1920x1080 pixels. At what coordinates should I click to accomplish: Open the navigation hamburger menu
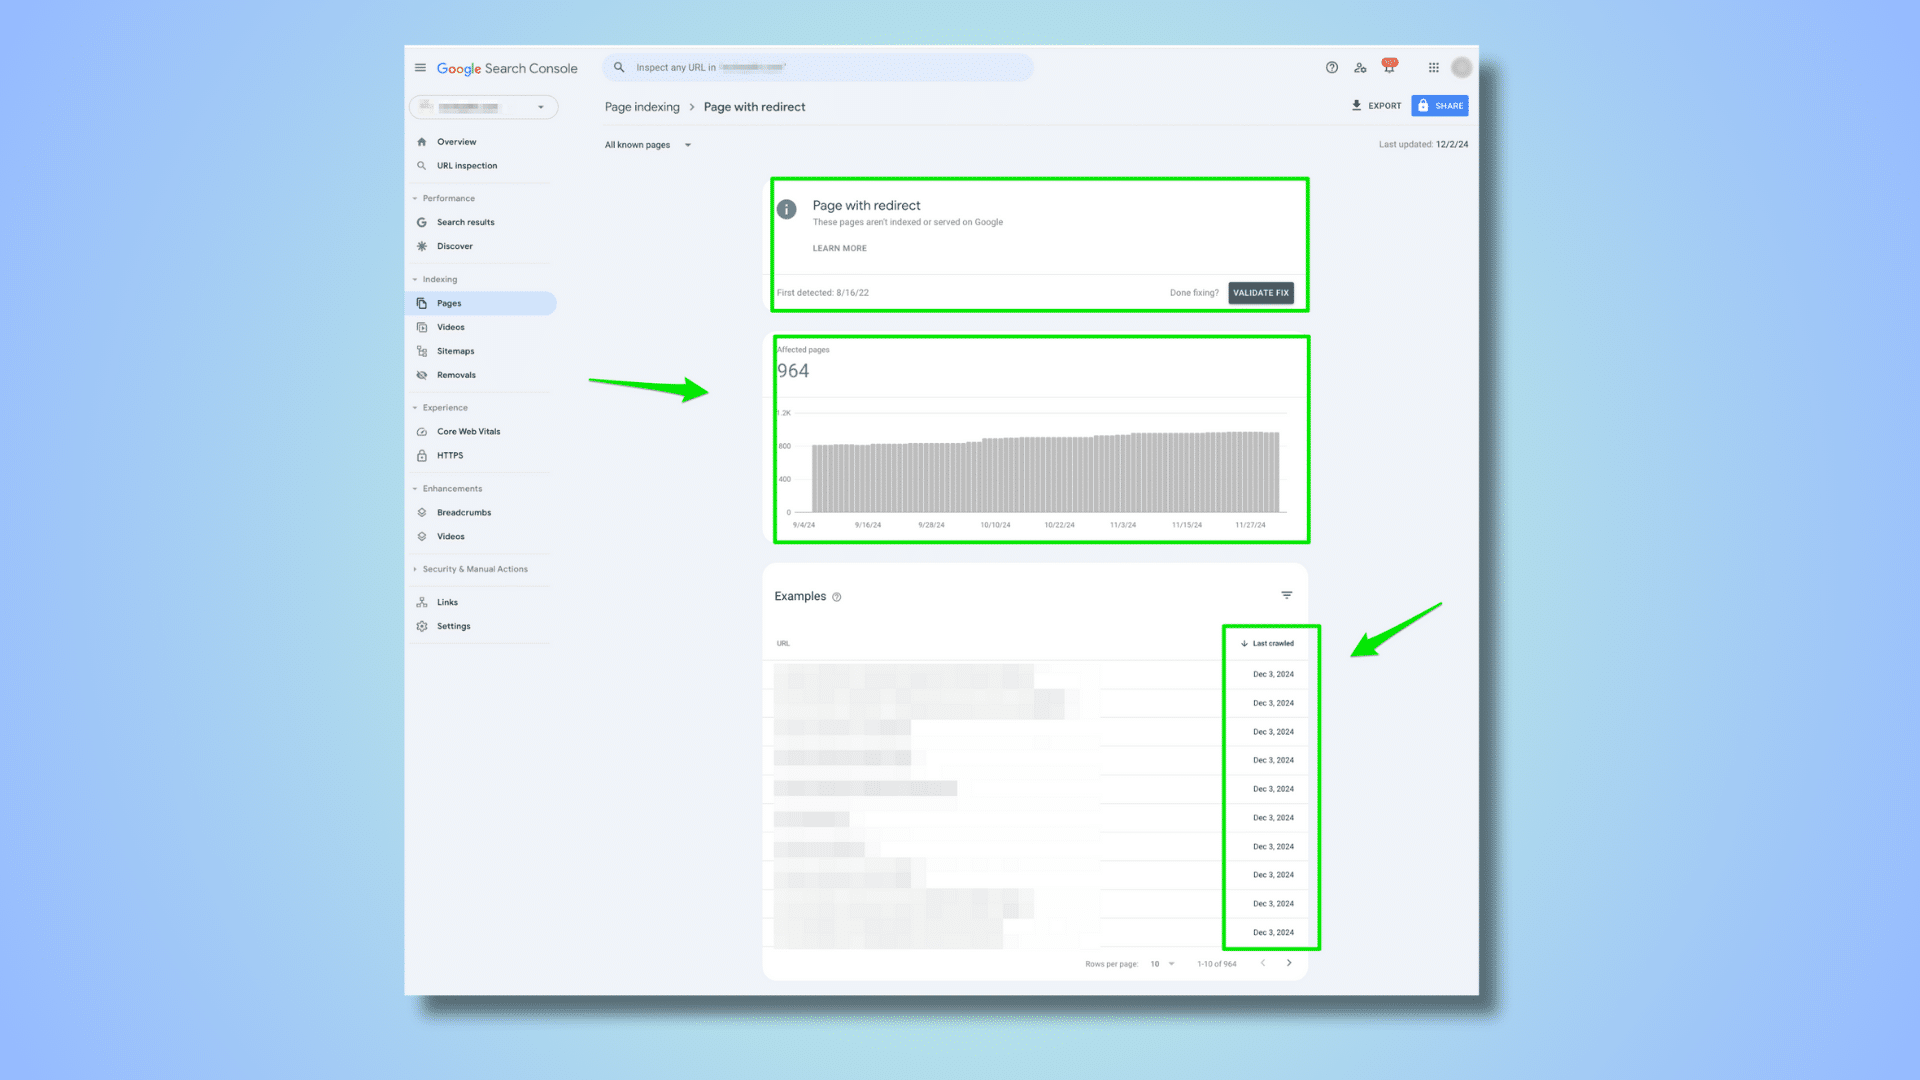pyautogui.click(x=420, y=67)
